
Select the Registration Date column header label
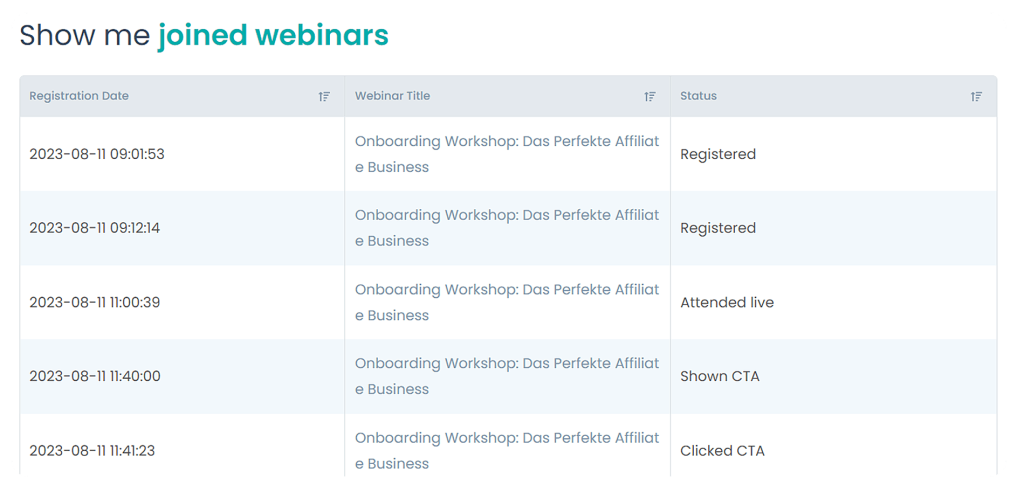coord(79,96)
